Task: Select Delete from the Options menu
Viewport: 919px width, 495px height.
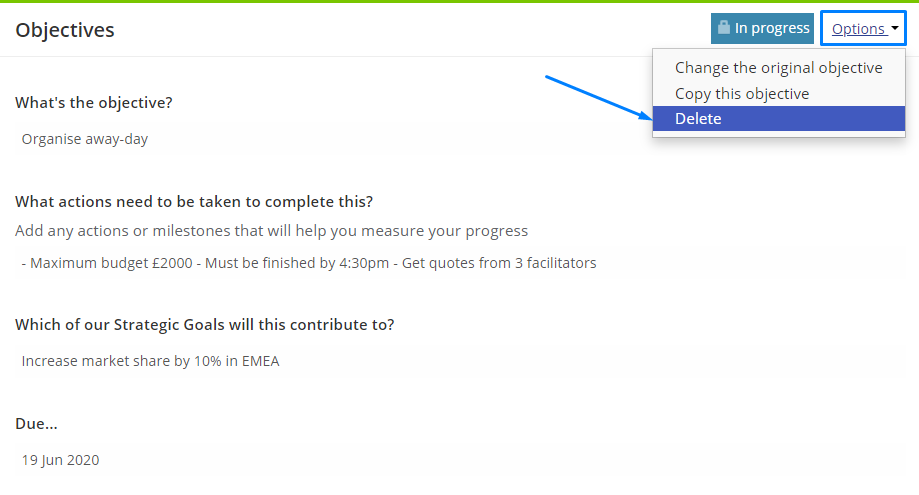Action: coord(779,118)
